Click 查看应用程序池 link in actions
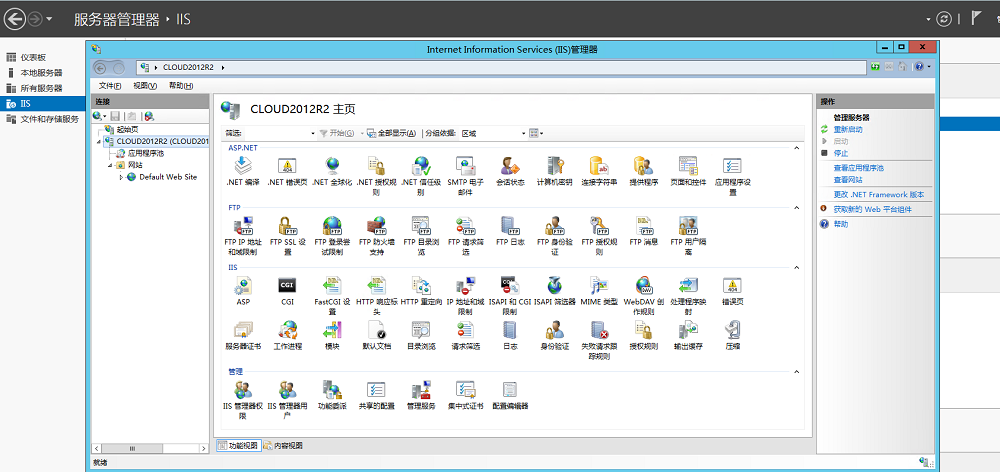1000x472 pixels. point(858,168)
